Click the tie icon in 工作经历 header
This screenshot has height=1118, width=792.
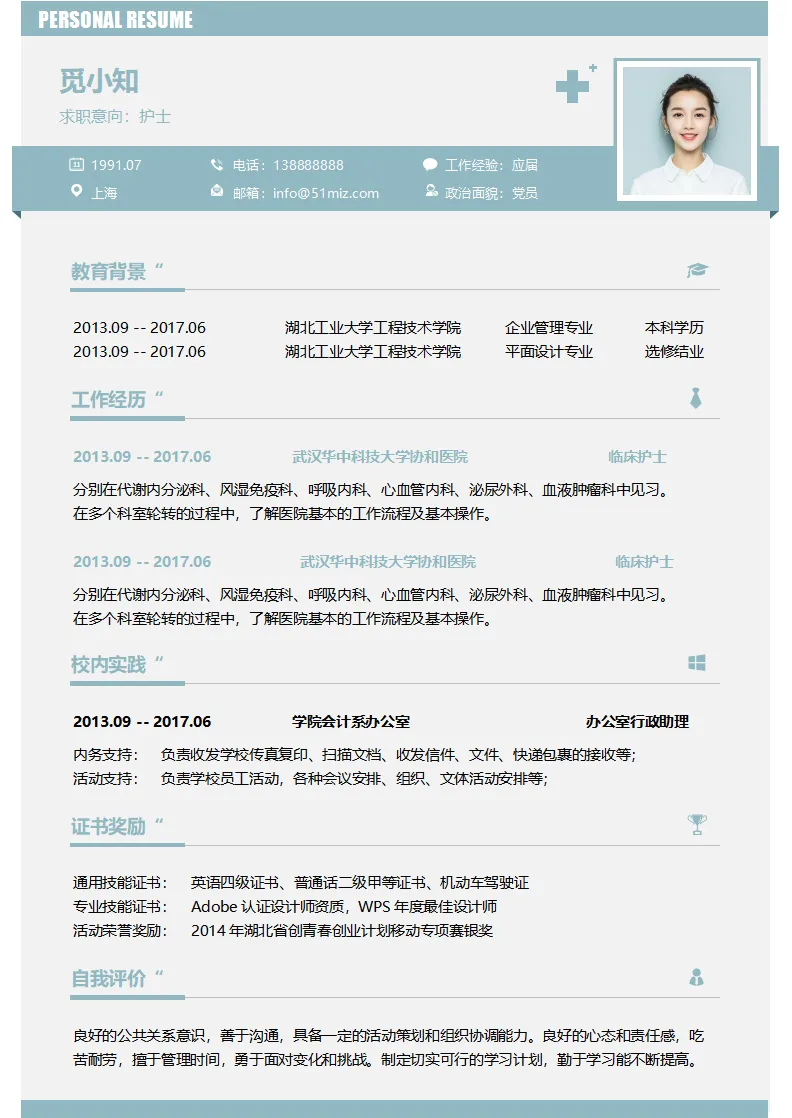(696, 398)
